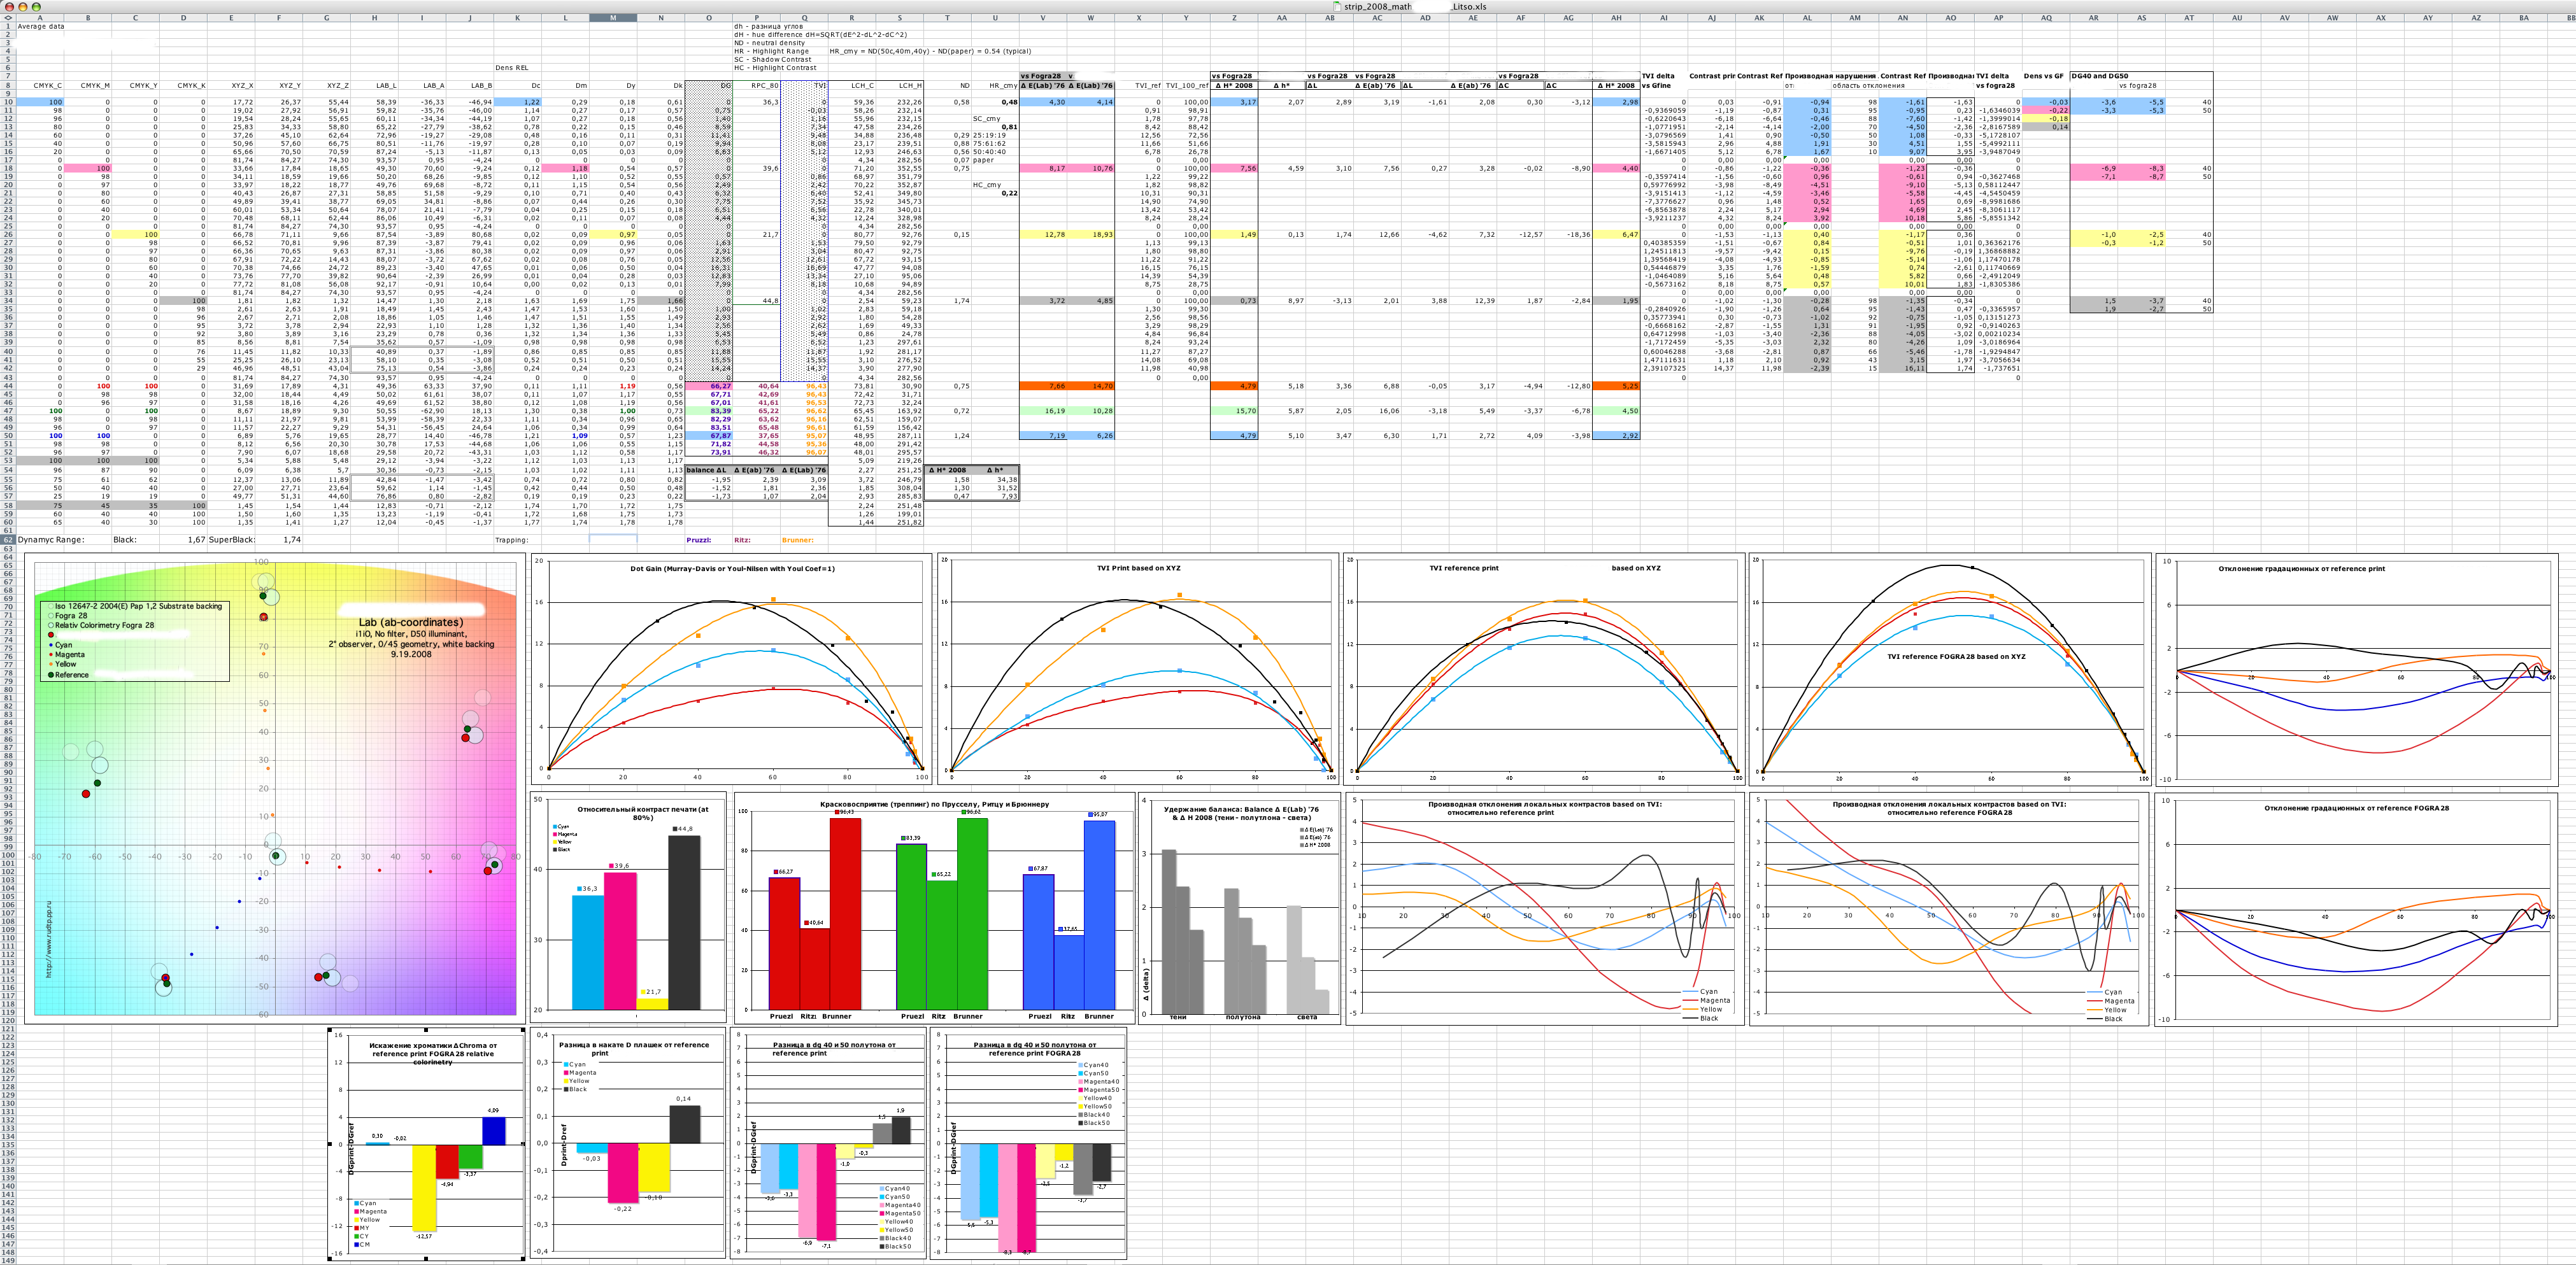This screenshot has height=1265, width=2576.
Task: Click the yellow -12,57 bar in Chroma chart
Action: 424,1187
